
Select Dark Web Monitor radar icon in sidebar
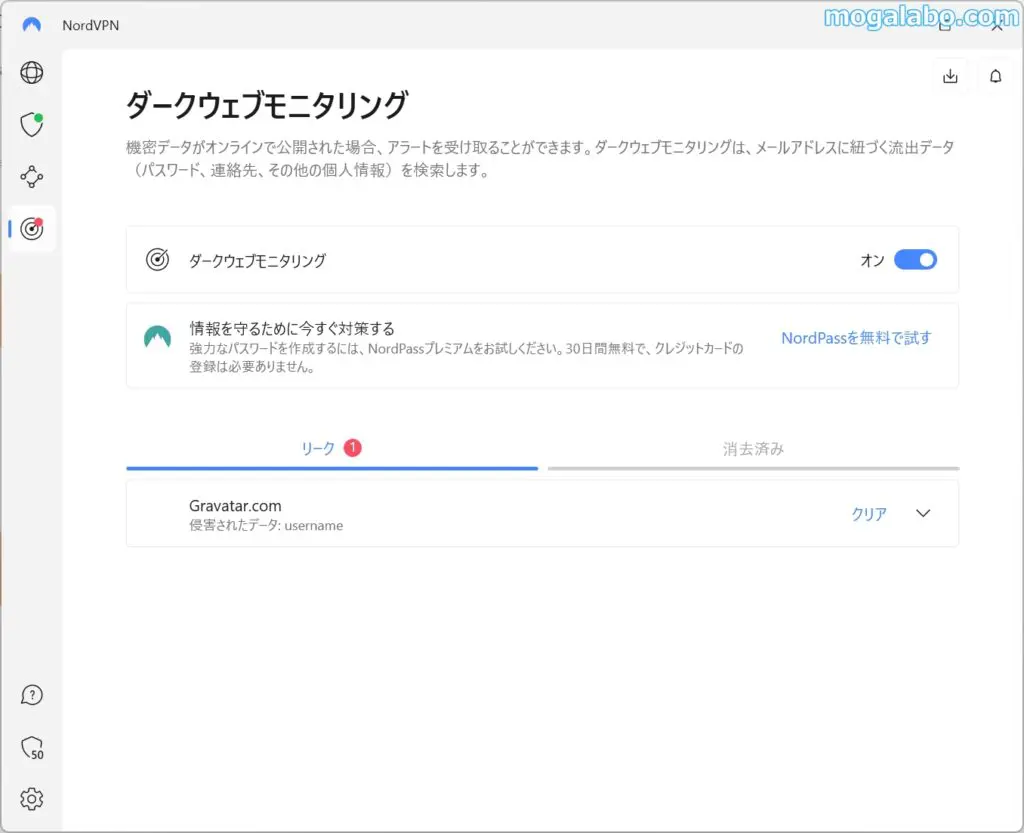pos(32,229)
